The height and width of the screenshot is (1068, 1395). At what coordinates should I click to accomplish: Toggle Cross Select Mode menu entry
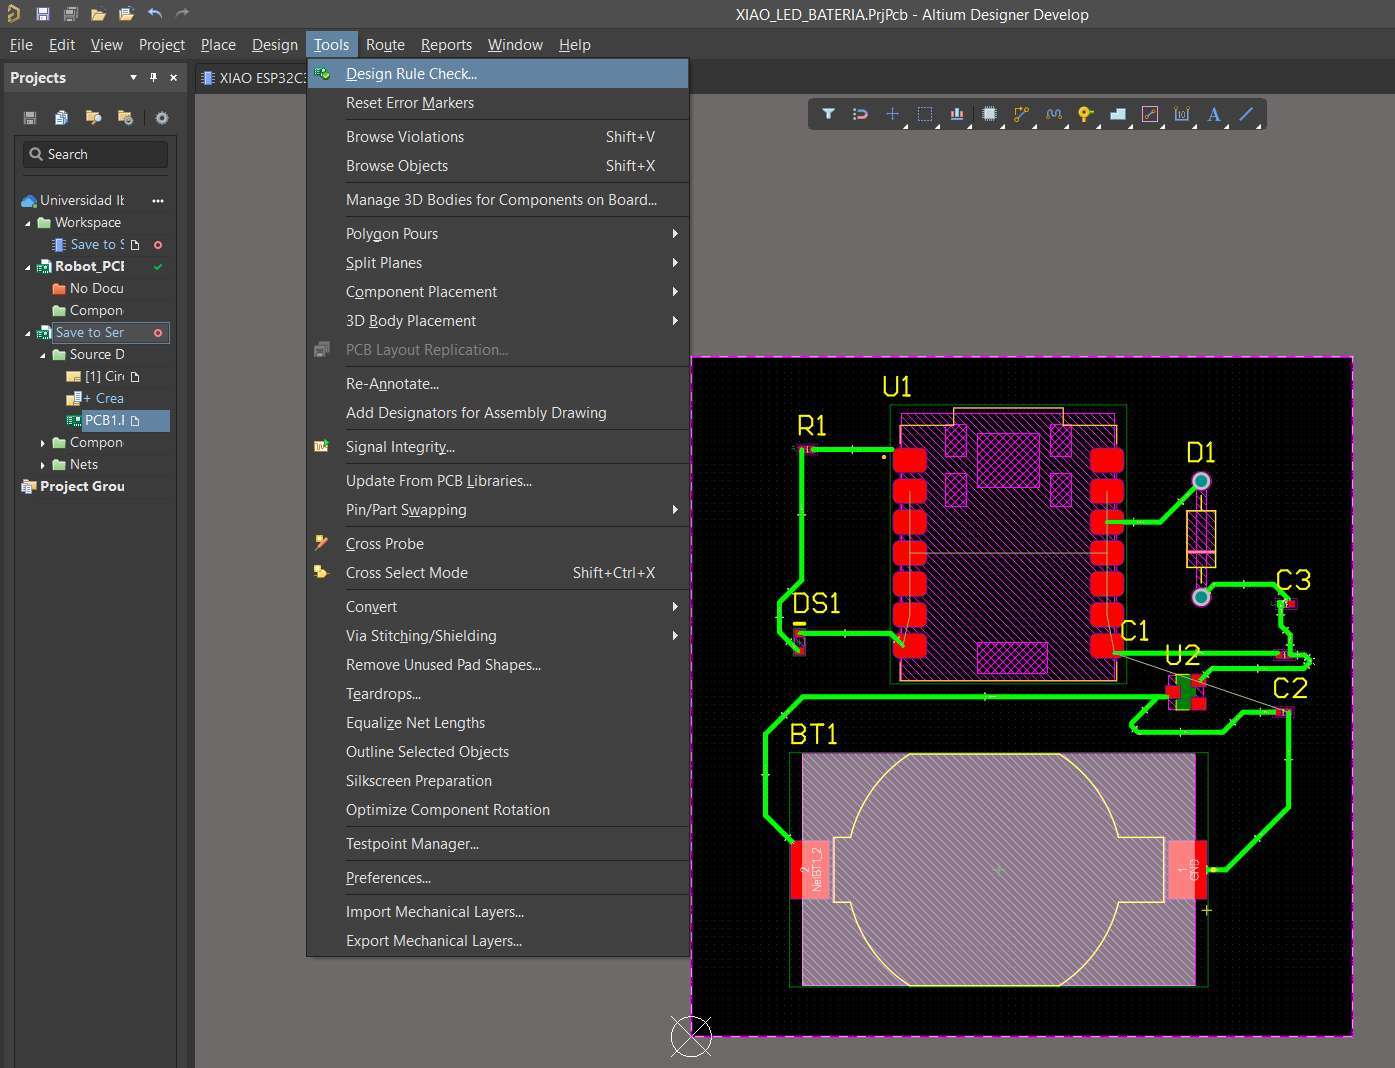tap(406, 573)
